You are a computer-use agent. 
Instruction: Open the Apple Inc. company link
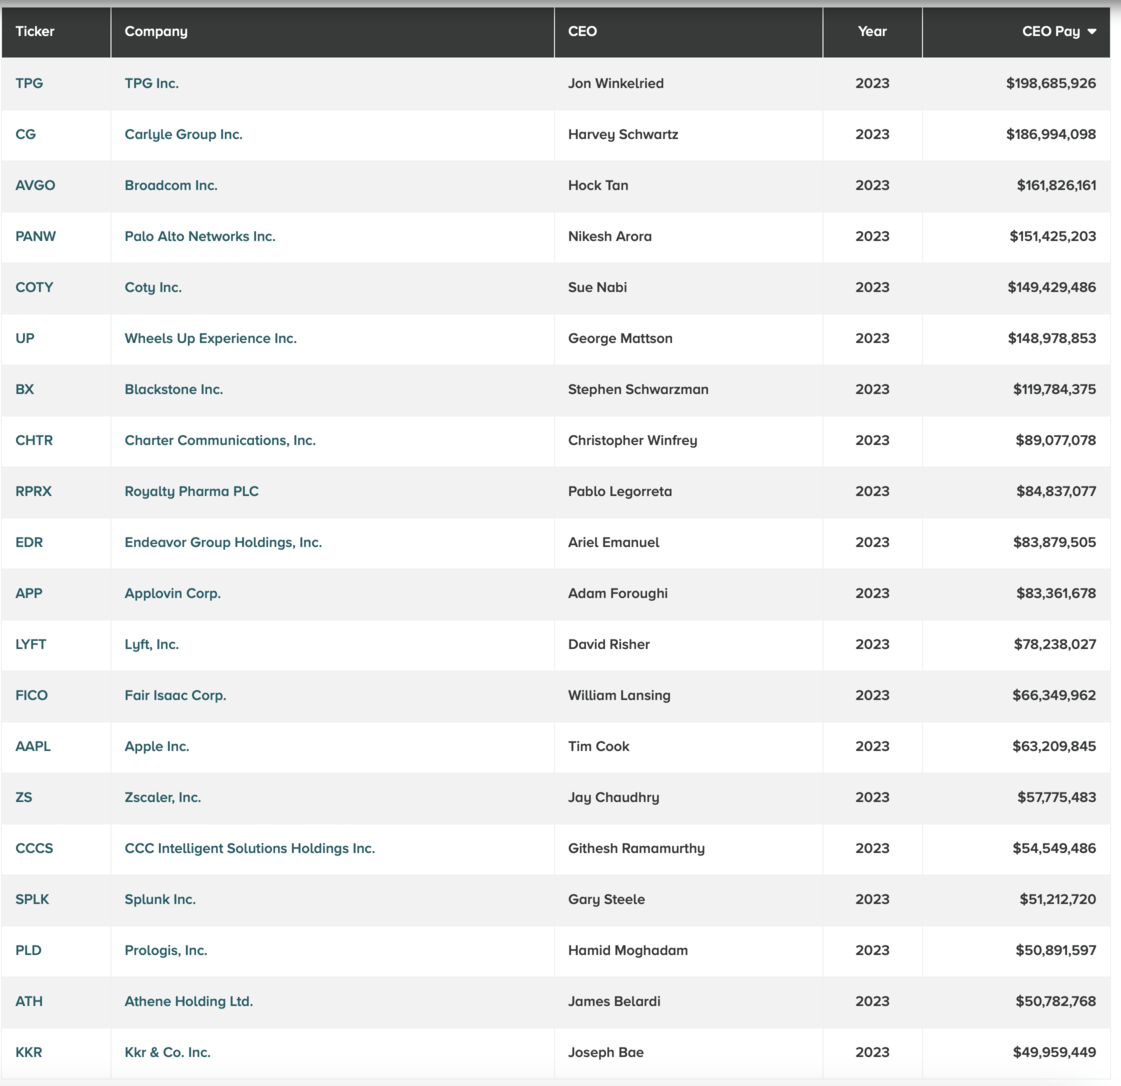[157, 746]
